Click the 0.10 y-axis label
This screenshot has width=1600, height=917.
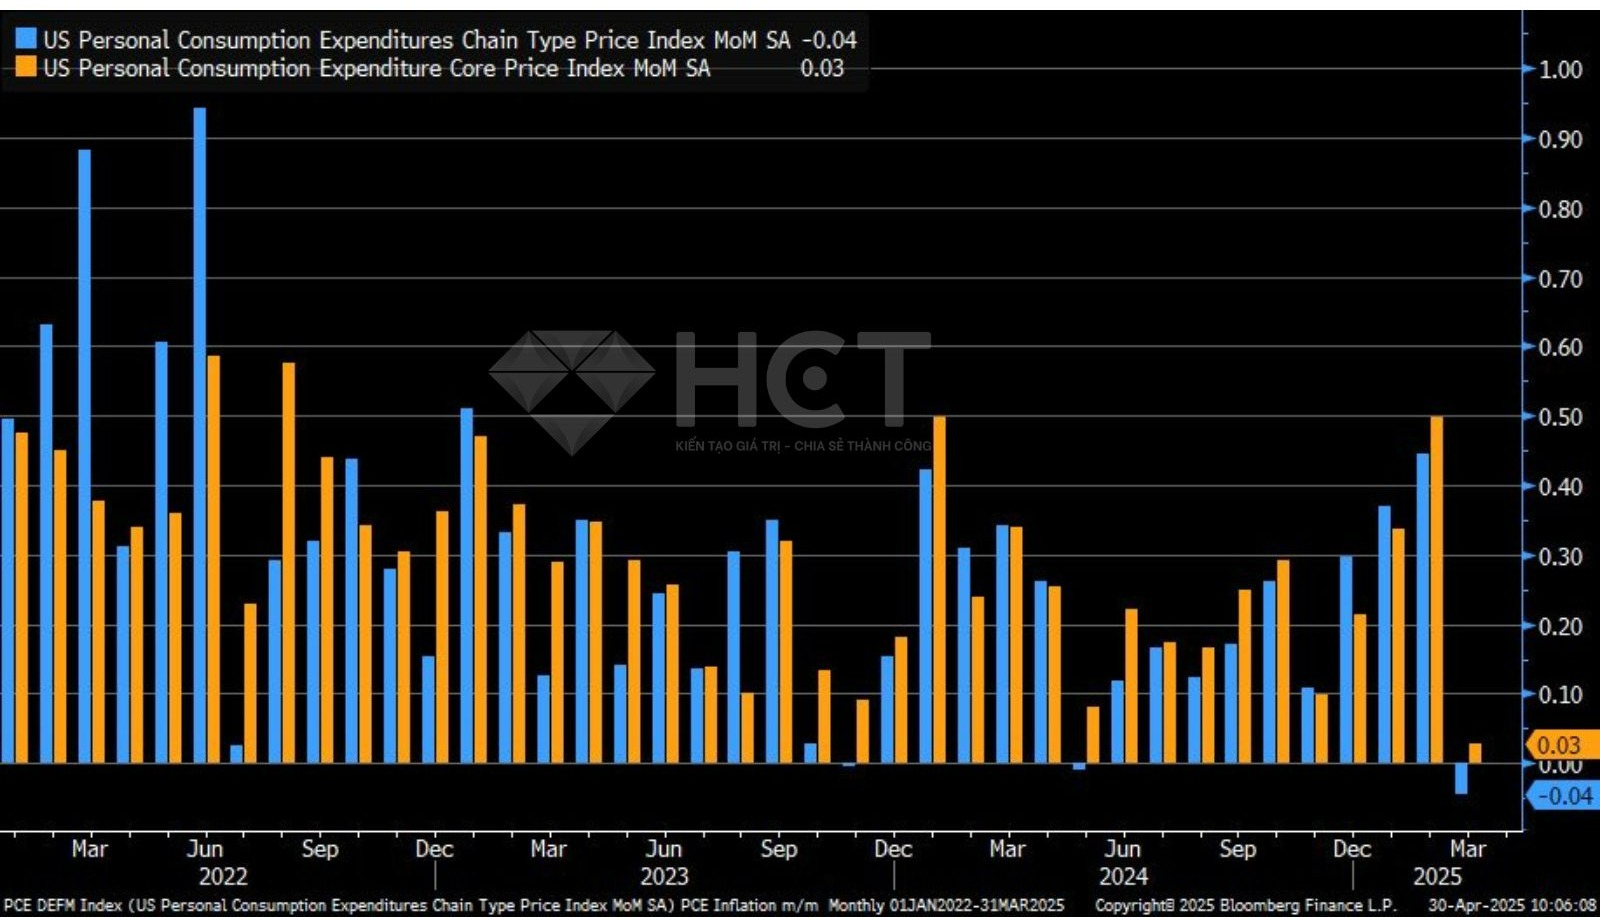click(1560, 695)
